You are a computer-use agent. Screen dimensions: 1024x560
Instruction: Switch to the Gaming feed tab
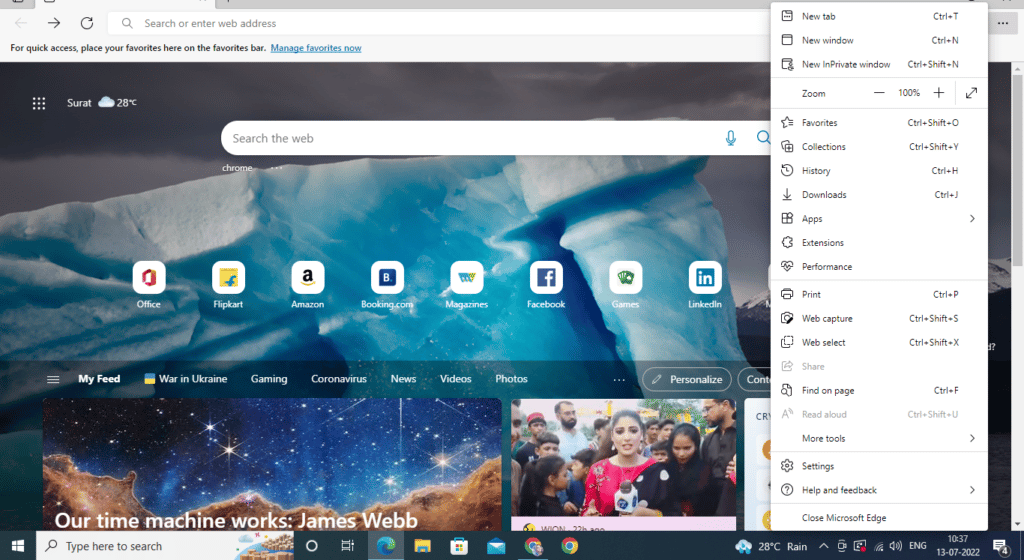click(x=269, y=379)
